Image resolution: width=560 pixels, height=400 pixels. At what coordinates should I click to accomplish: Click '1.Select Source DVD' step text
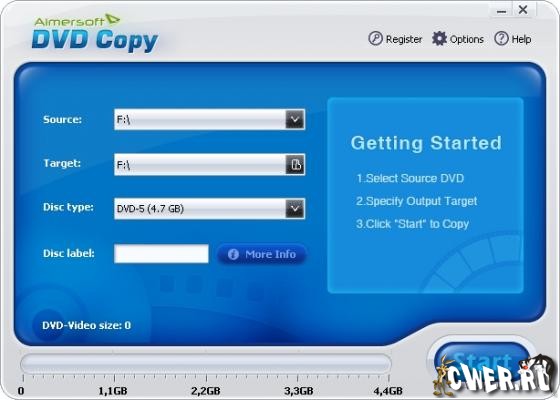(410, 178)
